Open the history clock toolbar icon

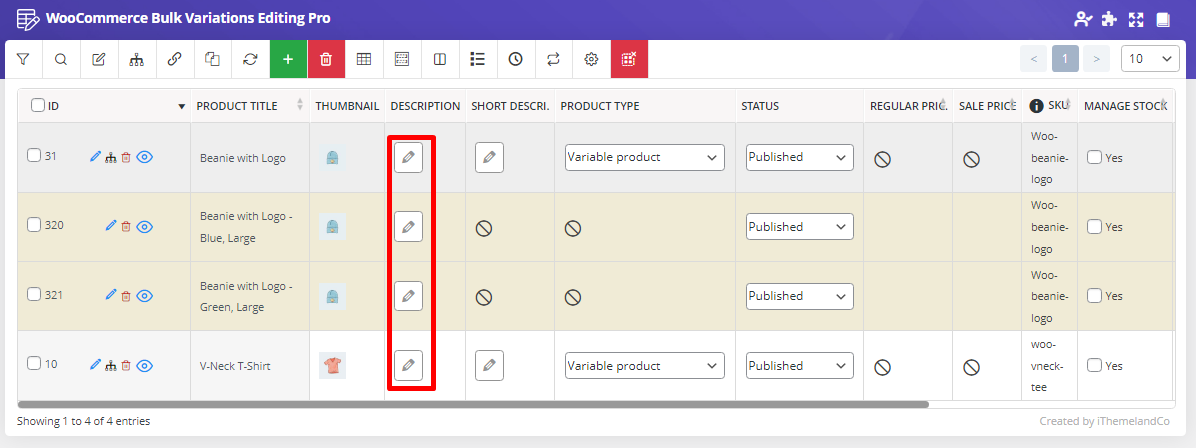point(516,59)
